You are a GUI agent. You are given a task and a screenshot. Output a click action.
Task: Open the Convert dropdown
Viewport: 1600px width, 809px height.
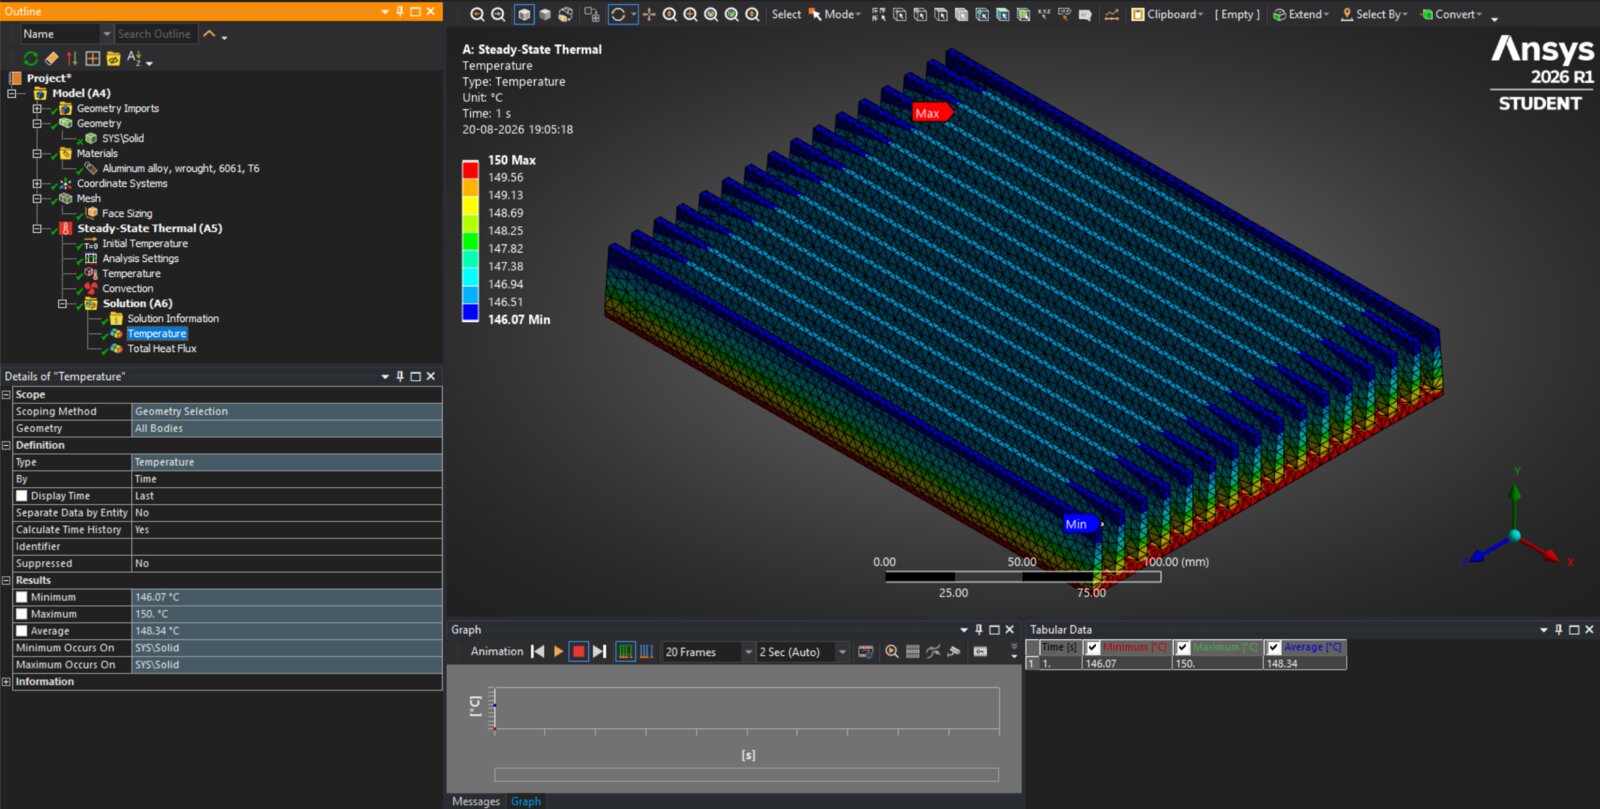click(x=1451, y=14)
